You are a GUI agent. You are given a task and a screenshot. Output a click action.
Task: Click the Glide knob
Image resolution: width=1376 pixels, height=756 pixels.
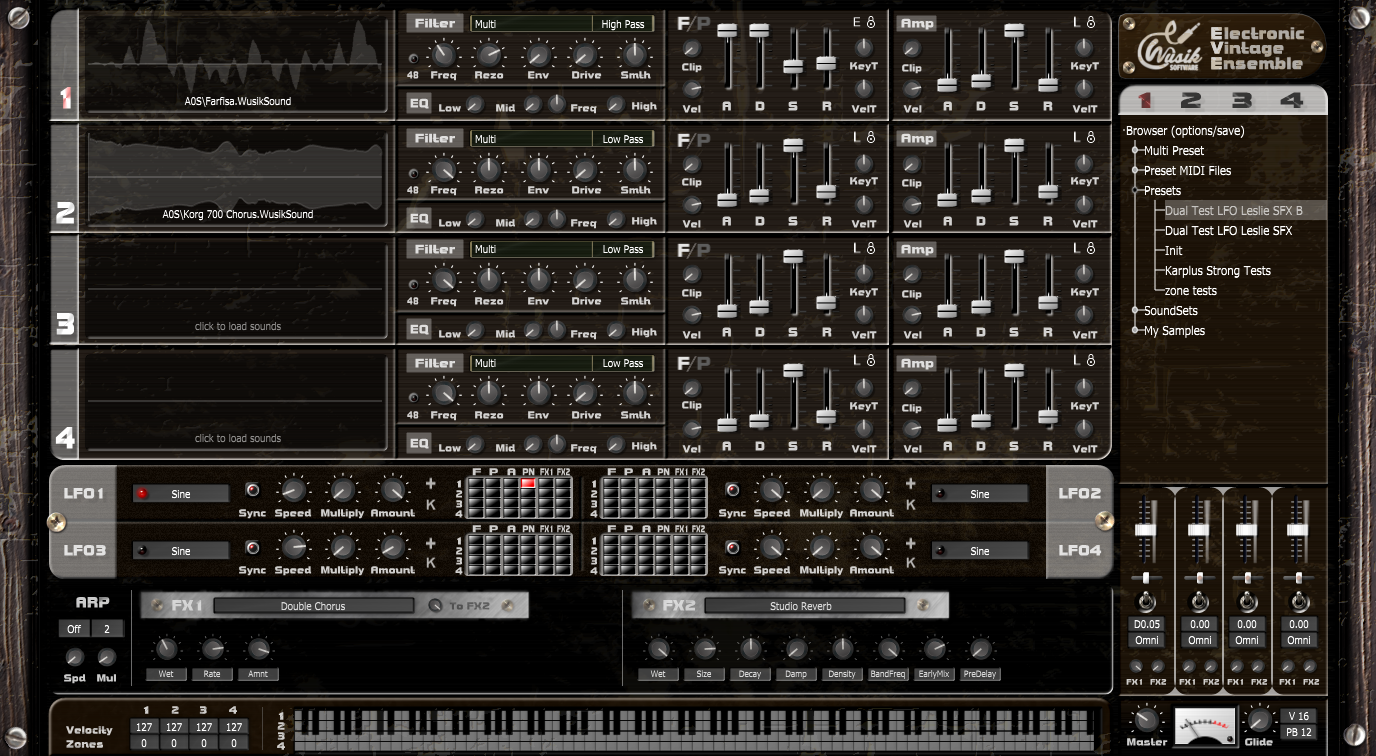[x=1258, y=720]
